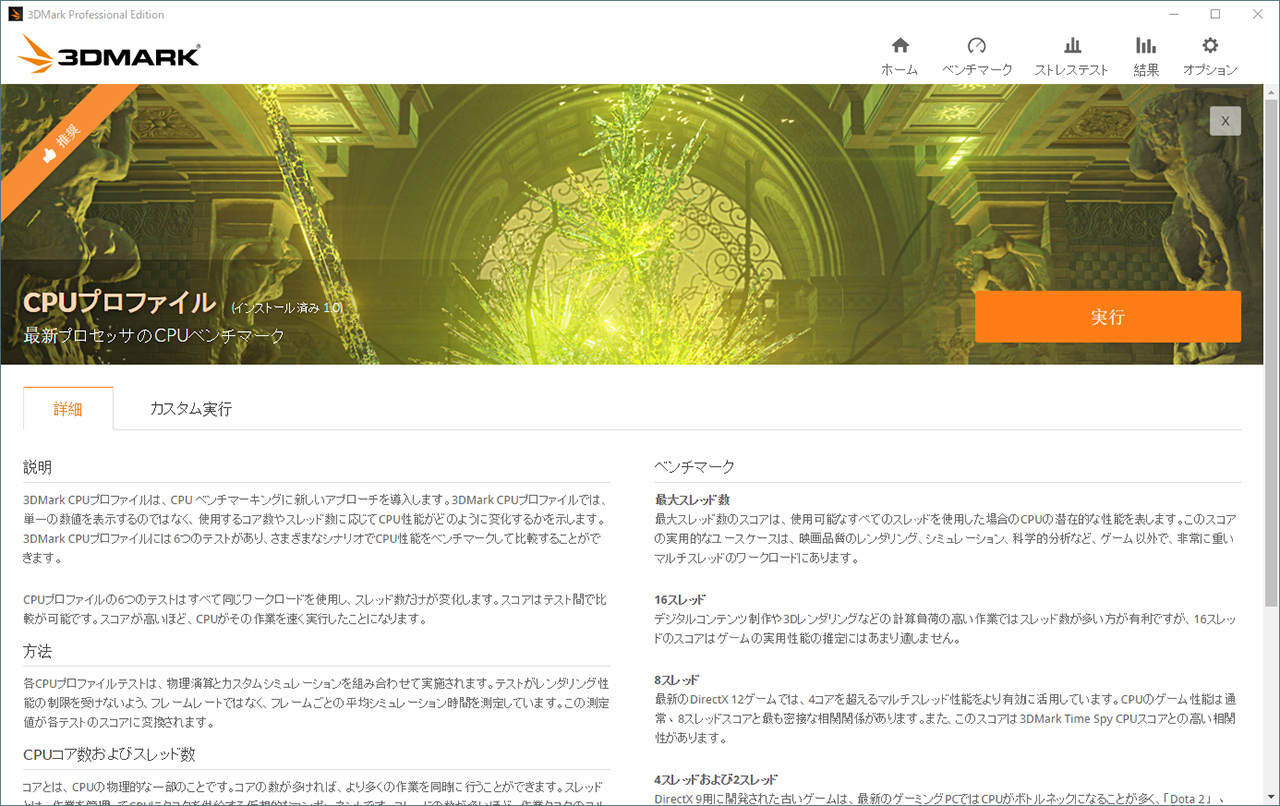Image resolution: width=1280 pixels, height=806 pixels.
Task: Click the 3DMark logo in header
Action: (x=110, y=54)
